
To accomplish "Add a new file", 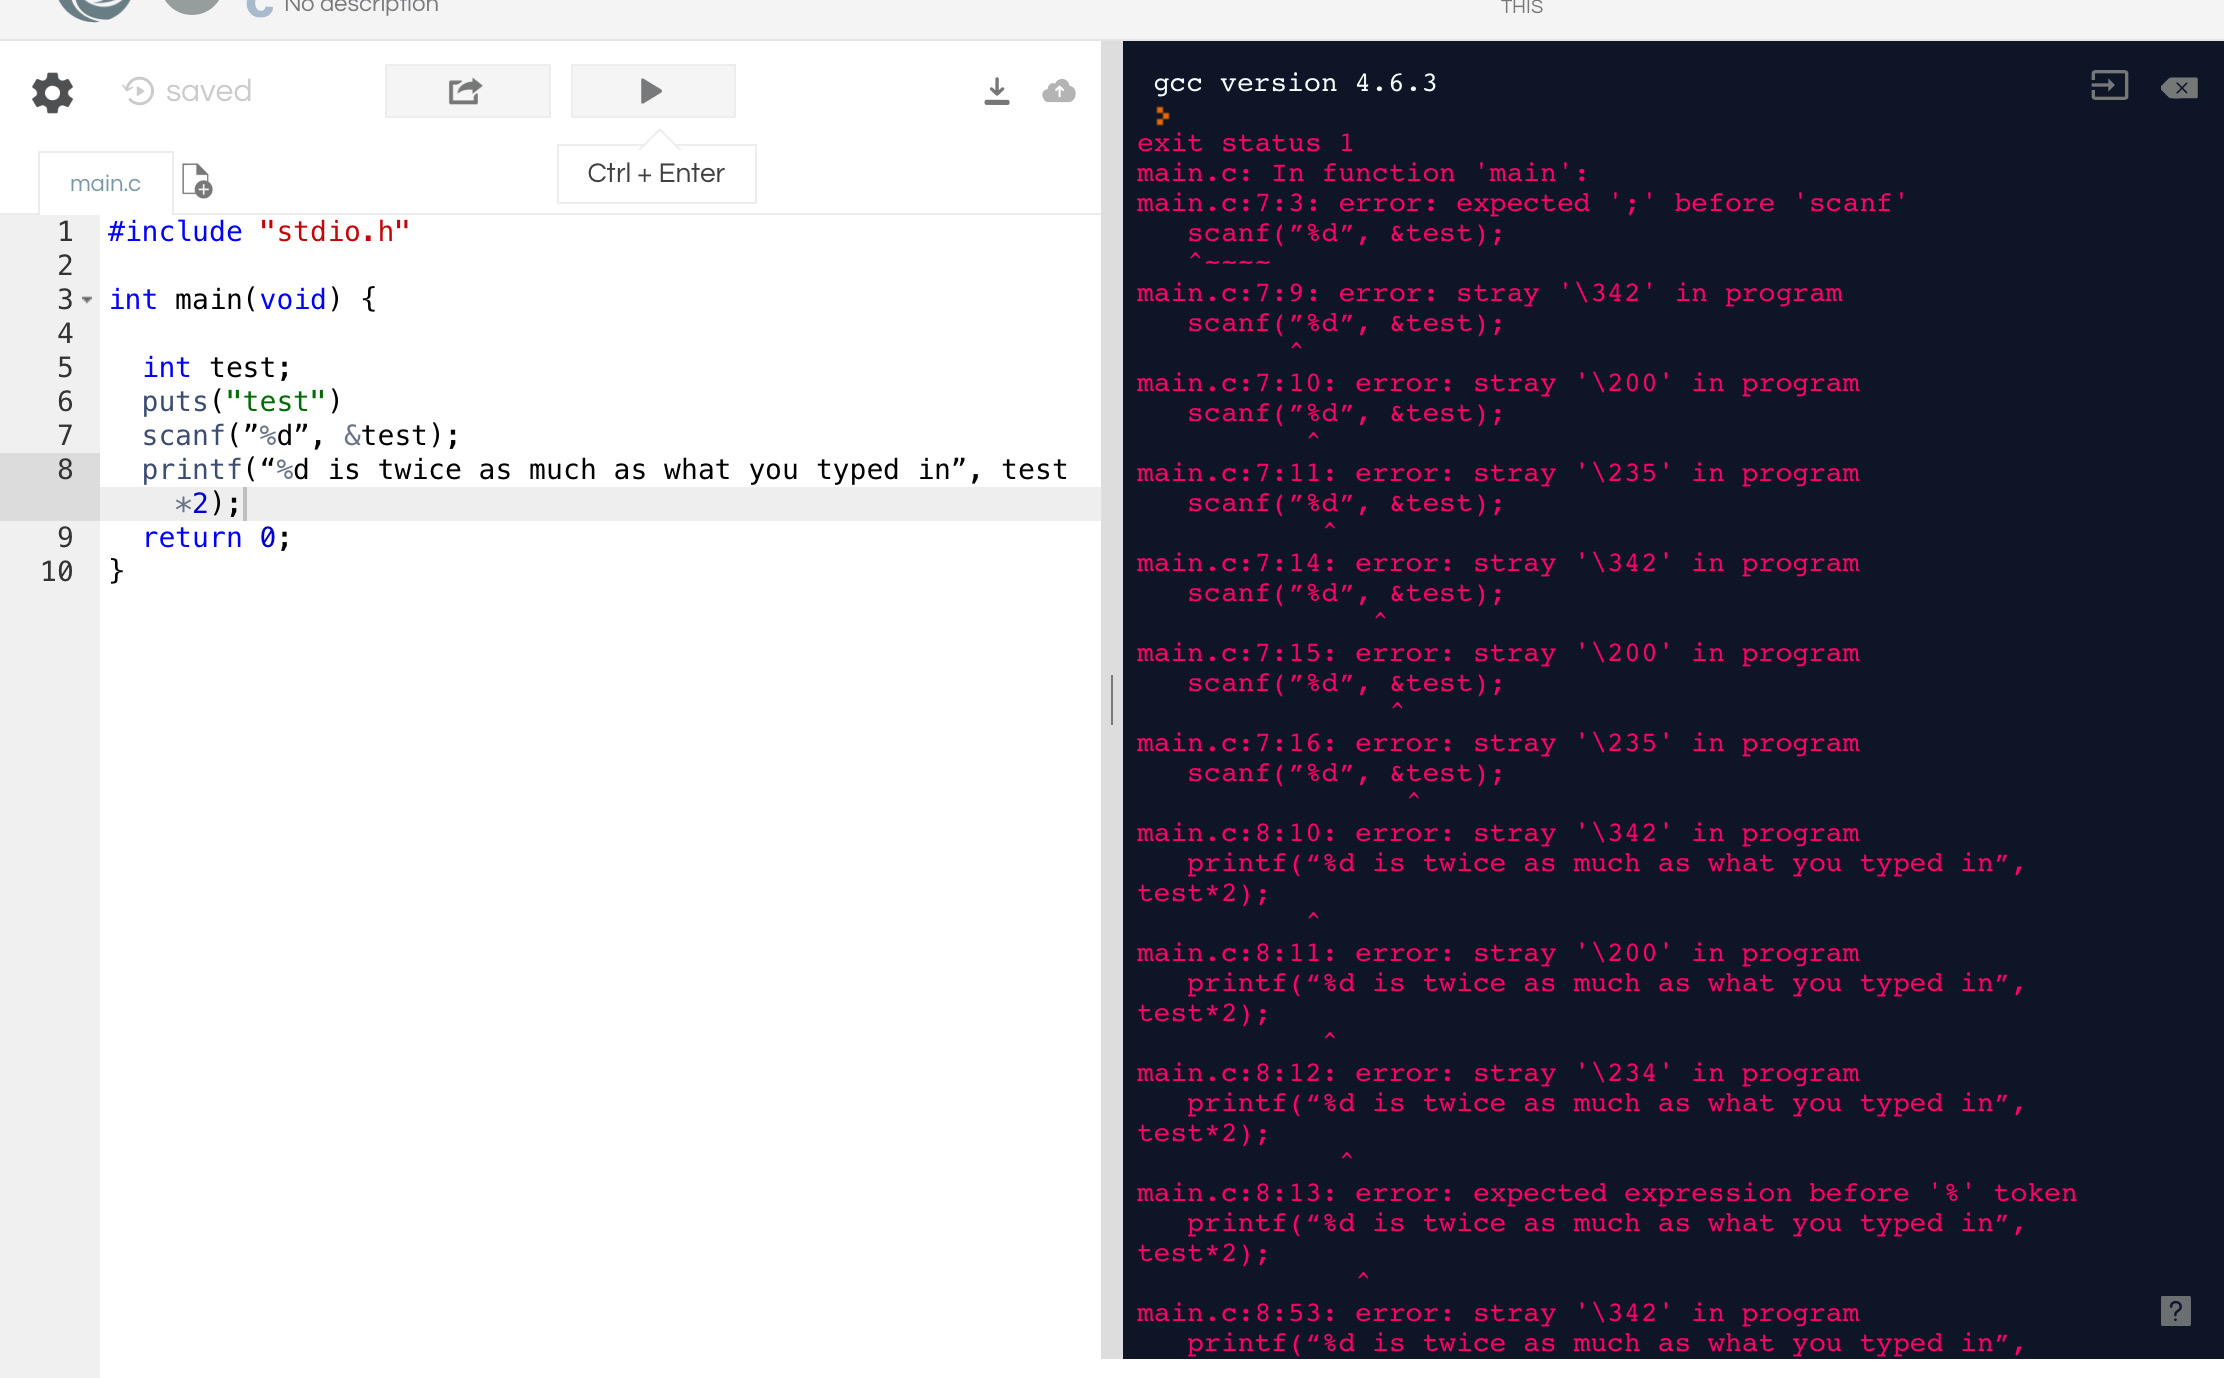I will pos(197,181).
